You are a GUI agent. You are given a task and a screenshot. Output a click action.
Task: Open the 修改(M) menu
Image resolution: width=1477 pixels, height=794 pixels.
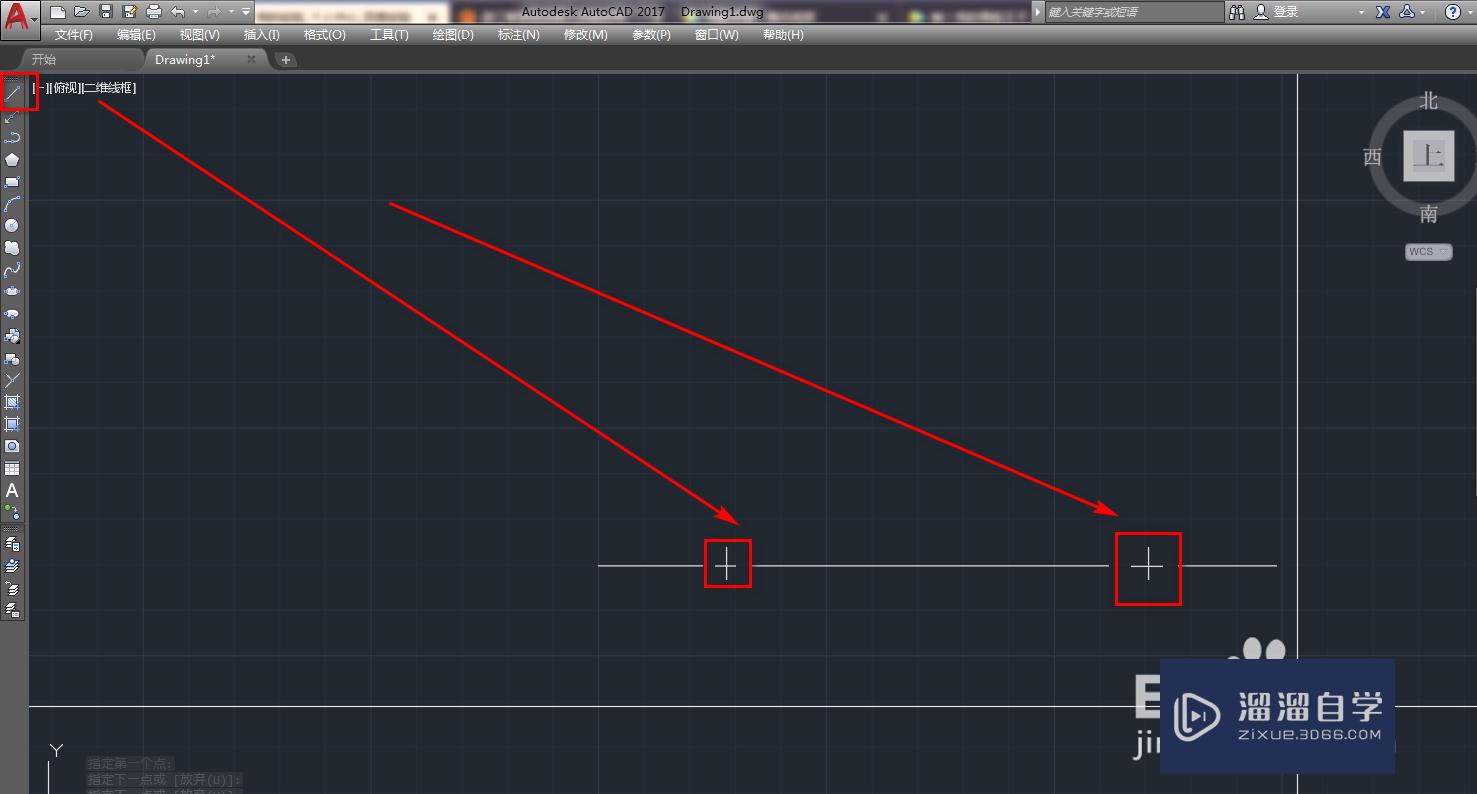point(585,34)
